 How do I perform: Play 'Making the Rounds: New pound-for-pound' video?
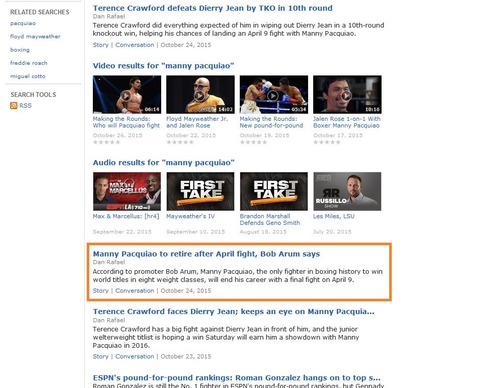(274, 95)
